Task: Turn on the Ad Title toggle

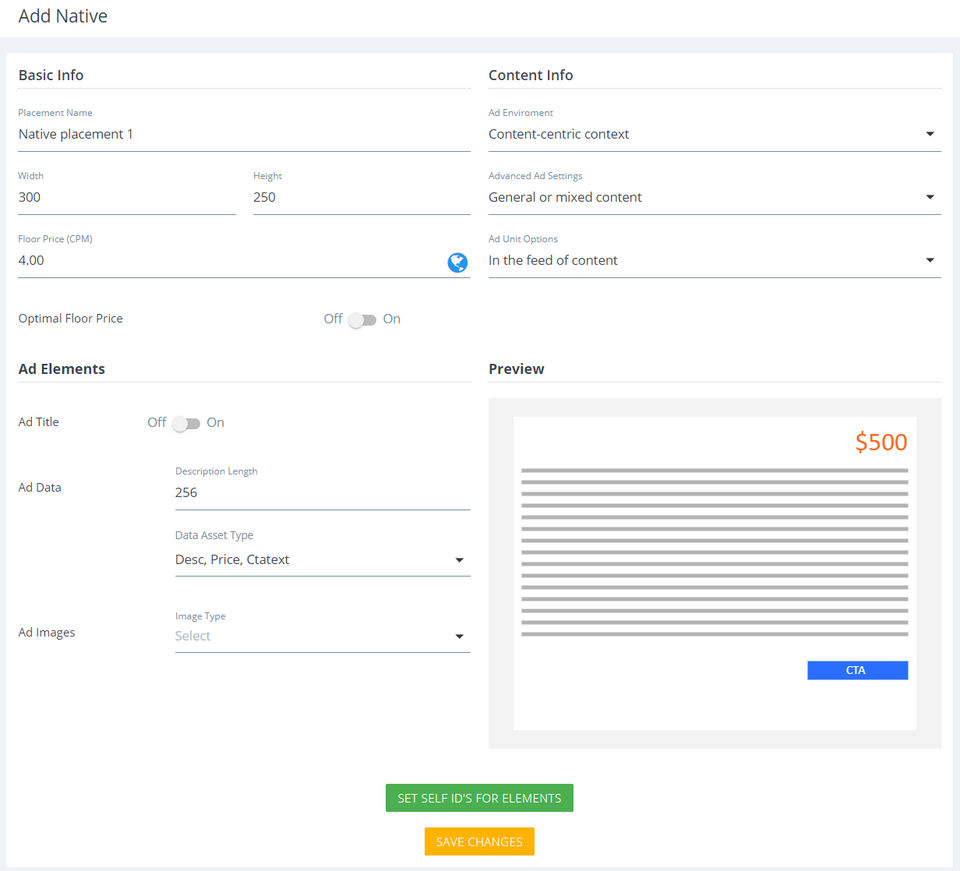Action: 186,424
